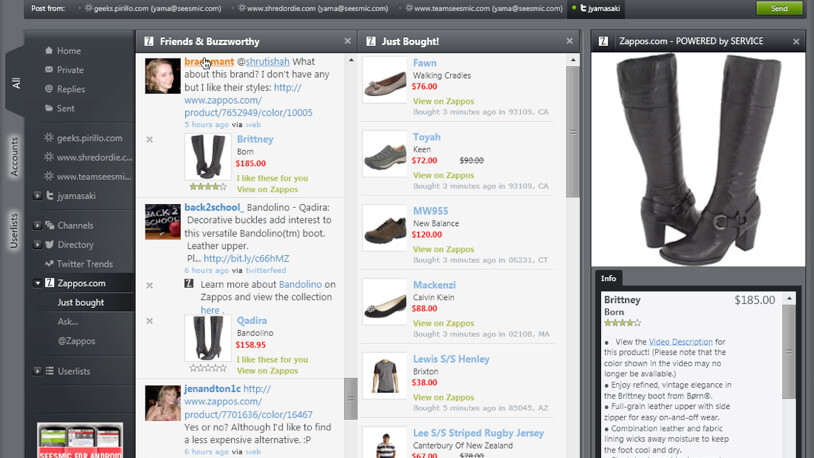
Task: Collapse the Zappos.com sidebar section
Action: tap(37, 283)
